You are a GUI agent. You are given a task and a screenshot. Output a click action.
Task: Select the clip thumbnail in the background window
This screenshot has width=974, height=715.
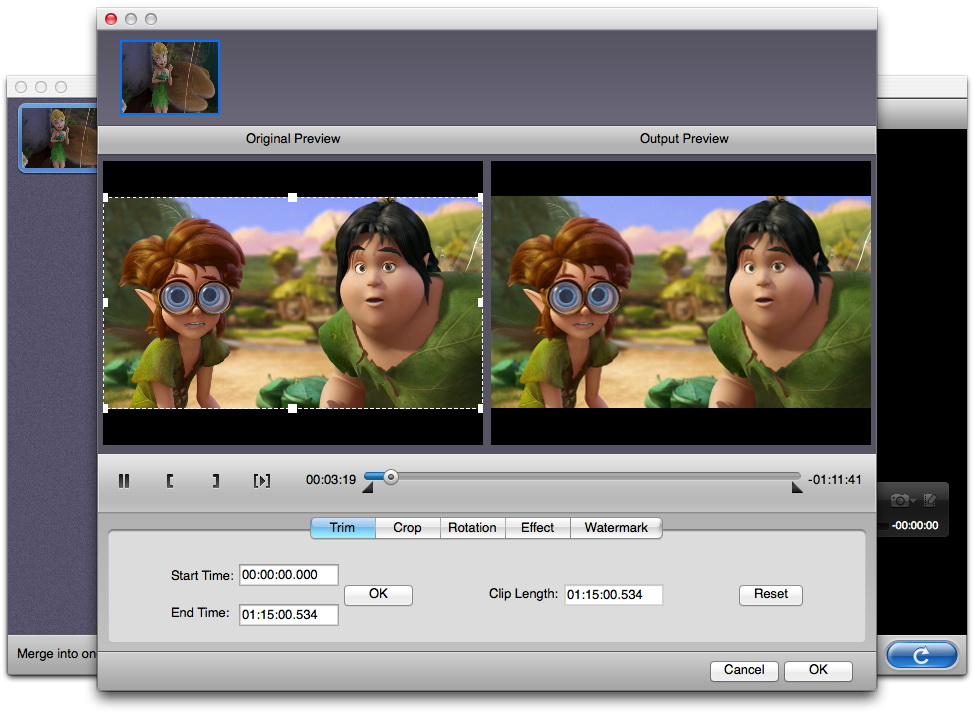click(x=59, y=138)
